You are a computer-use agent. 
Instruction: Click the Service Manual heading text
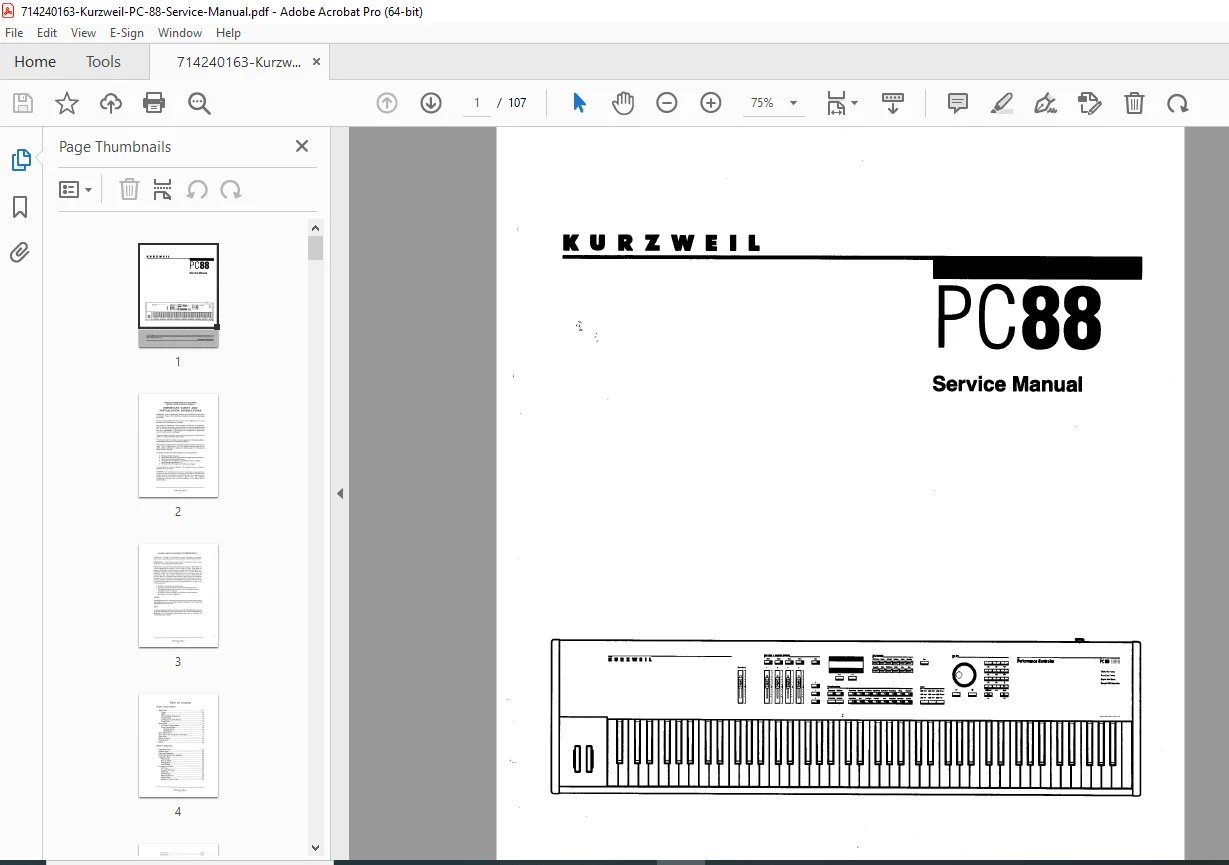pos(1007,384)
